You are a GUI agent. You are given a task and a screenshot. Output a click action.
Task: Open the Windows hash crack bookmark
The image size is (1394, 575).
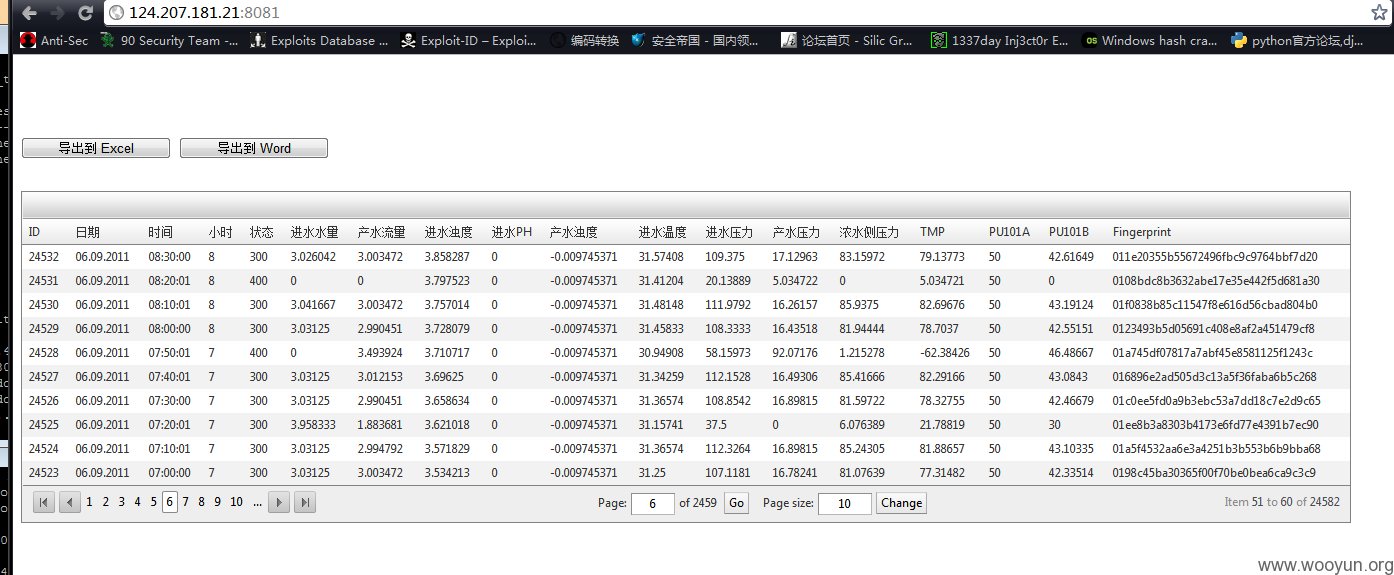[x=1150, y=41]
